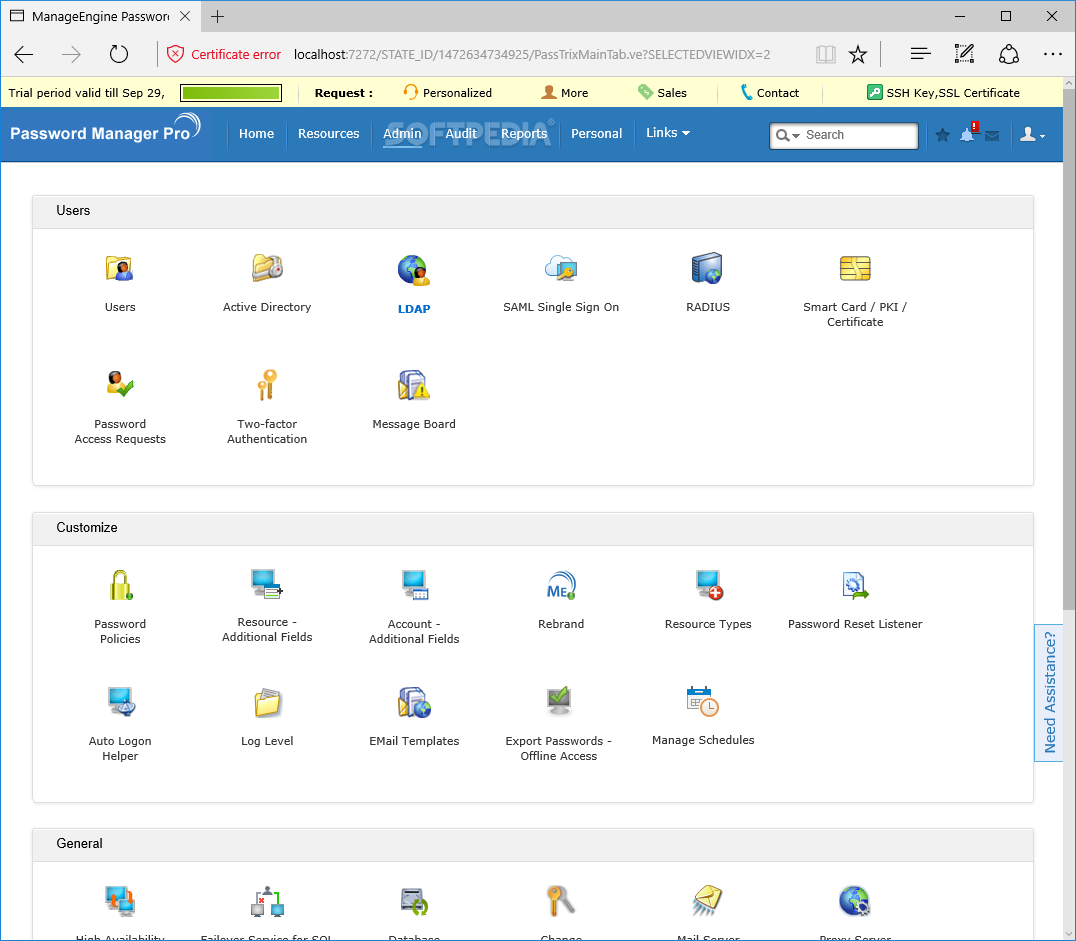Open Account - Additional Fields icon

click(414, 585)
